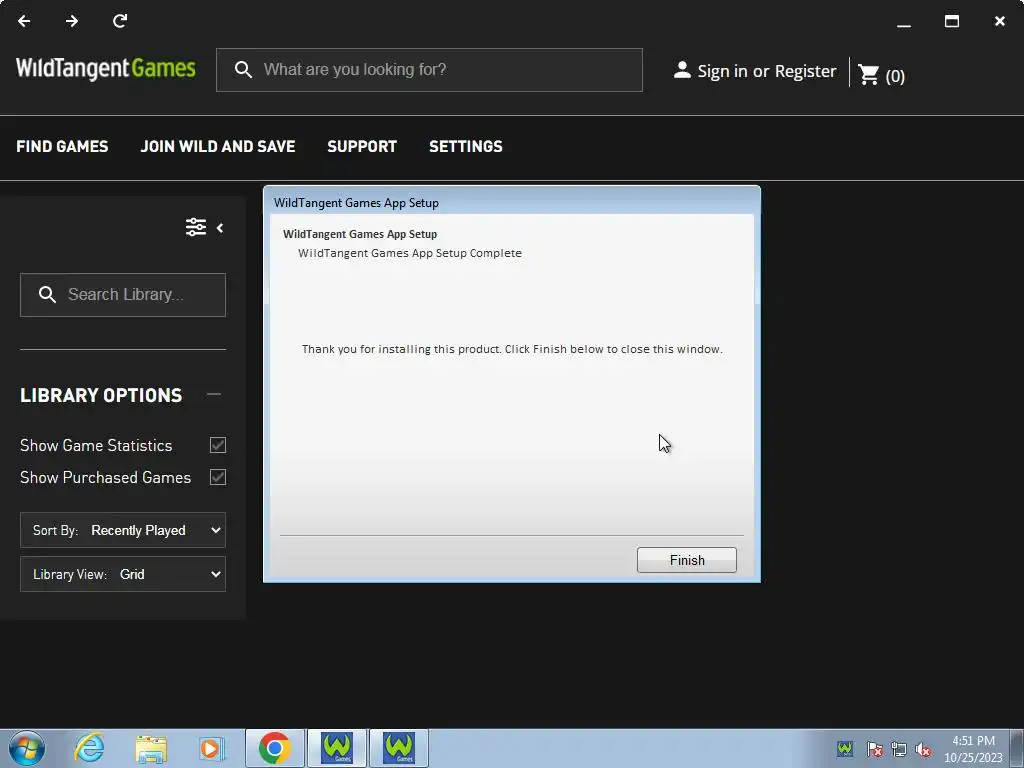Click the Show desktop strip at taskbar end
This screenshot has height=768, width=1024.
click(1017, 748)
